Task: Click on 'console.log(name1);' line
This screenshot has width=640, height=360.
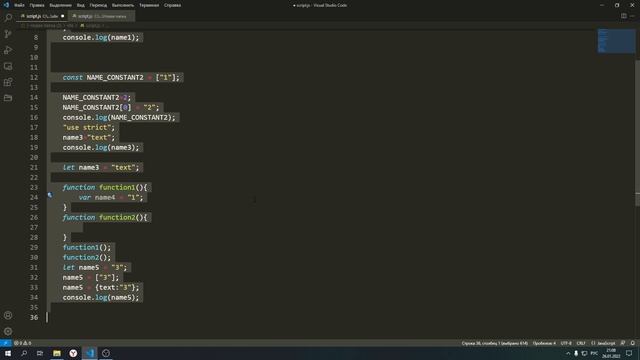Action: 101,38
